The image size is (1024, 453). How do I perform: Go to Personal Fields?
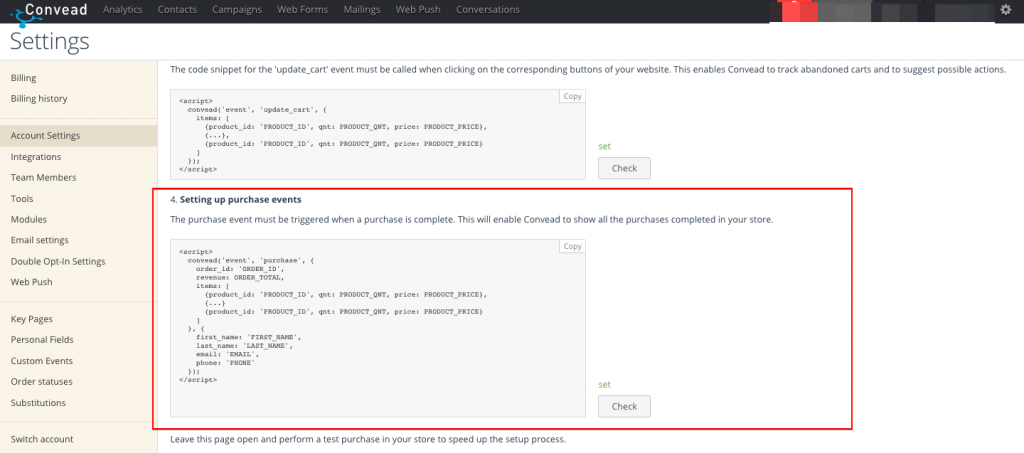(42, 339)
